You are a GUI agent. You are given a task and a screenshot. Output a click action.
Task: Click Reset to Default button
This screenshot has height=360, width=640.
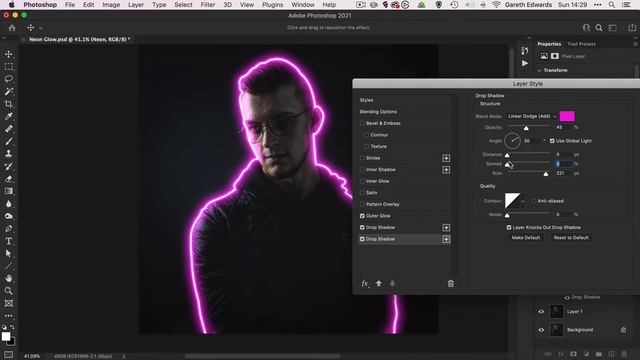pyautogui.click(x=571, y=238)
